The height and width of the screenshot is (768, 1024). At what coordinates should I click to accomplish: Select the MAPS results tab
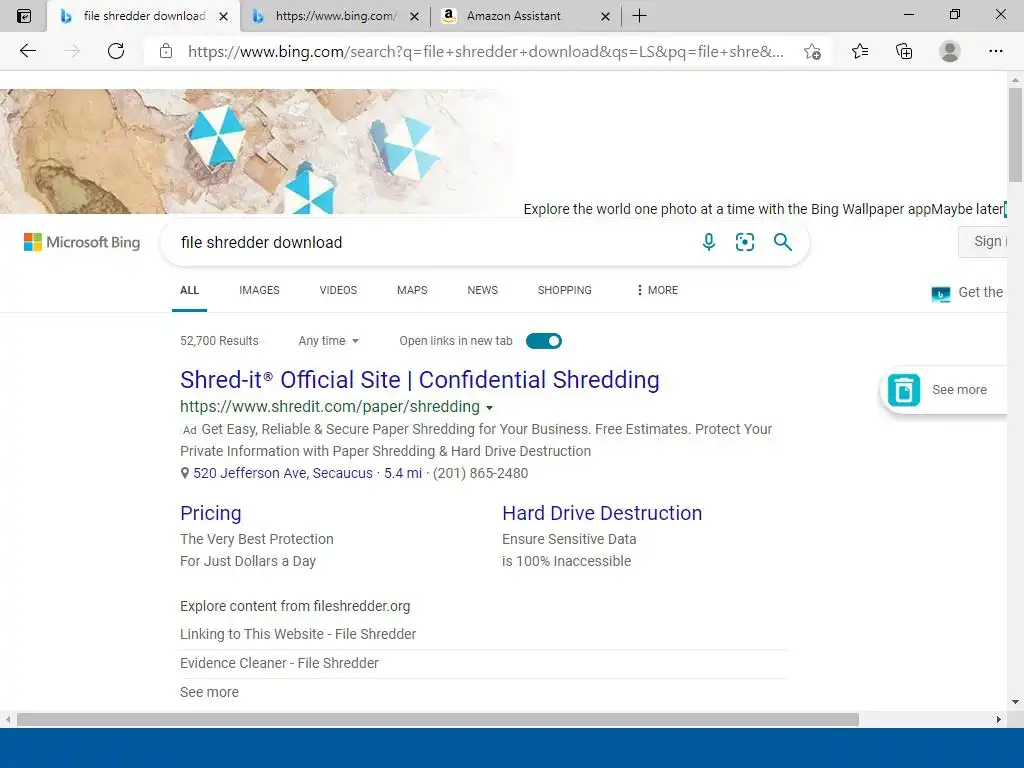(412, 290)
